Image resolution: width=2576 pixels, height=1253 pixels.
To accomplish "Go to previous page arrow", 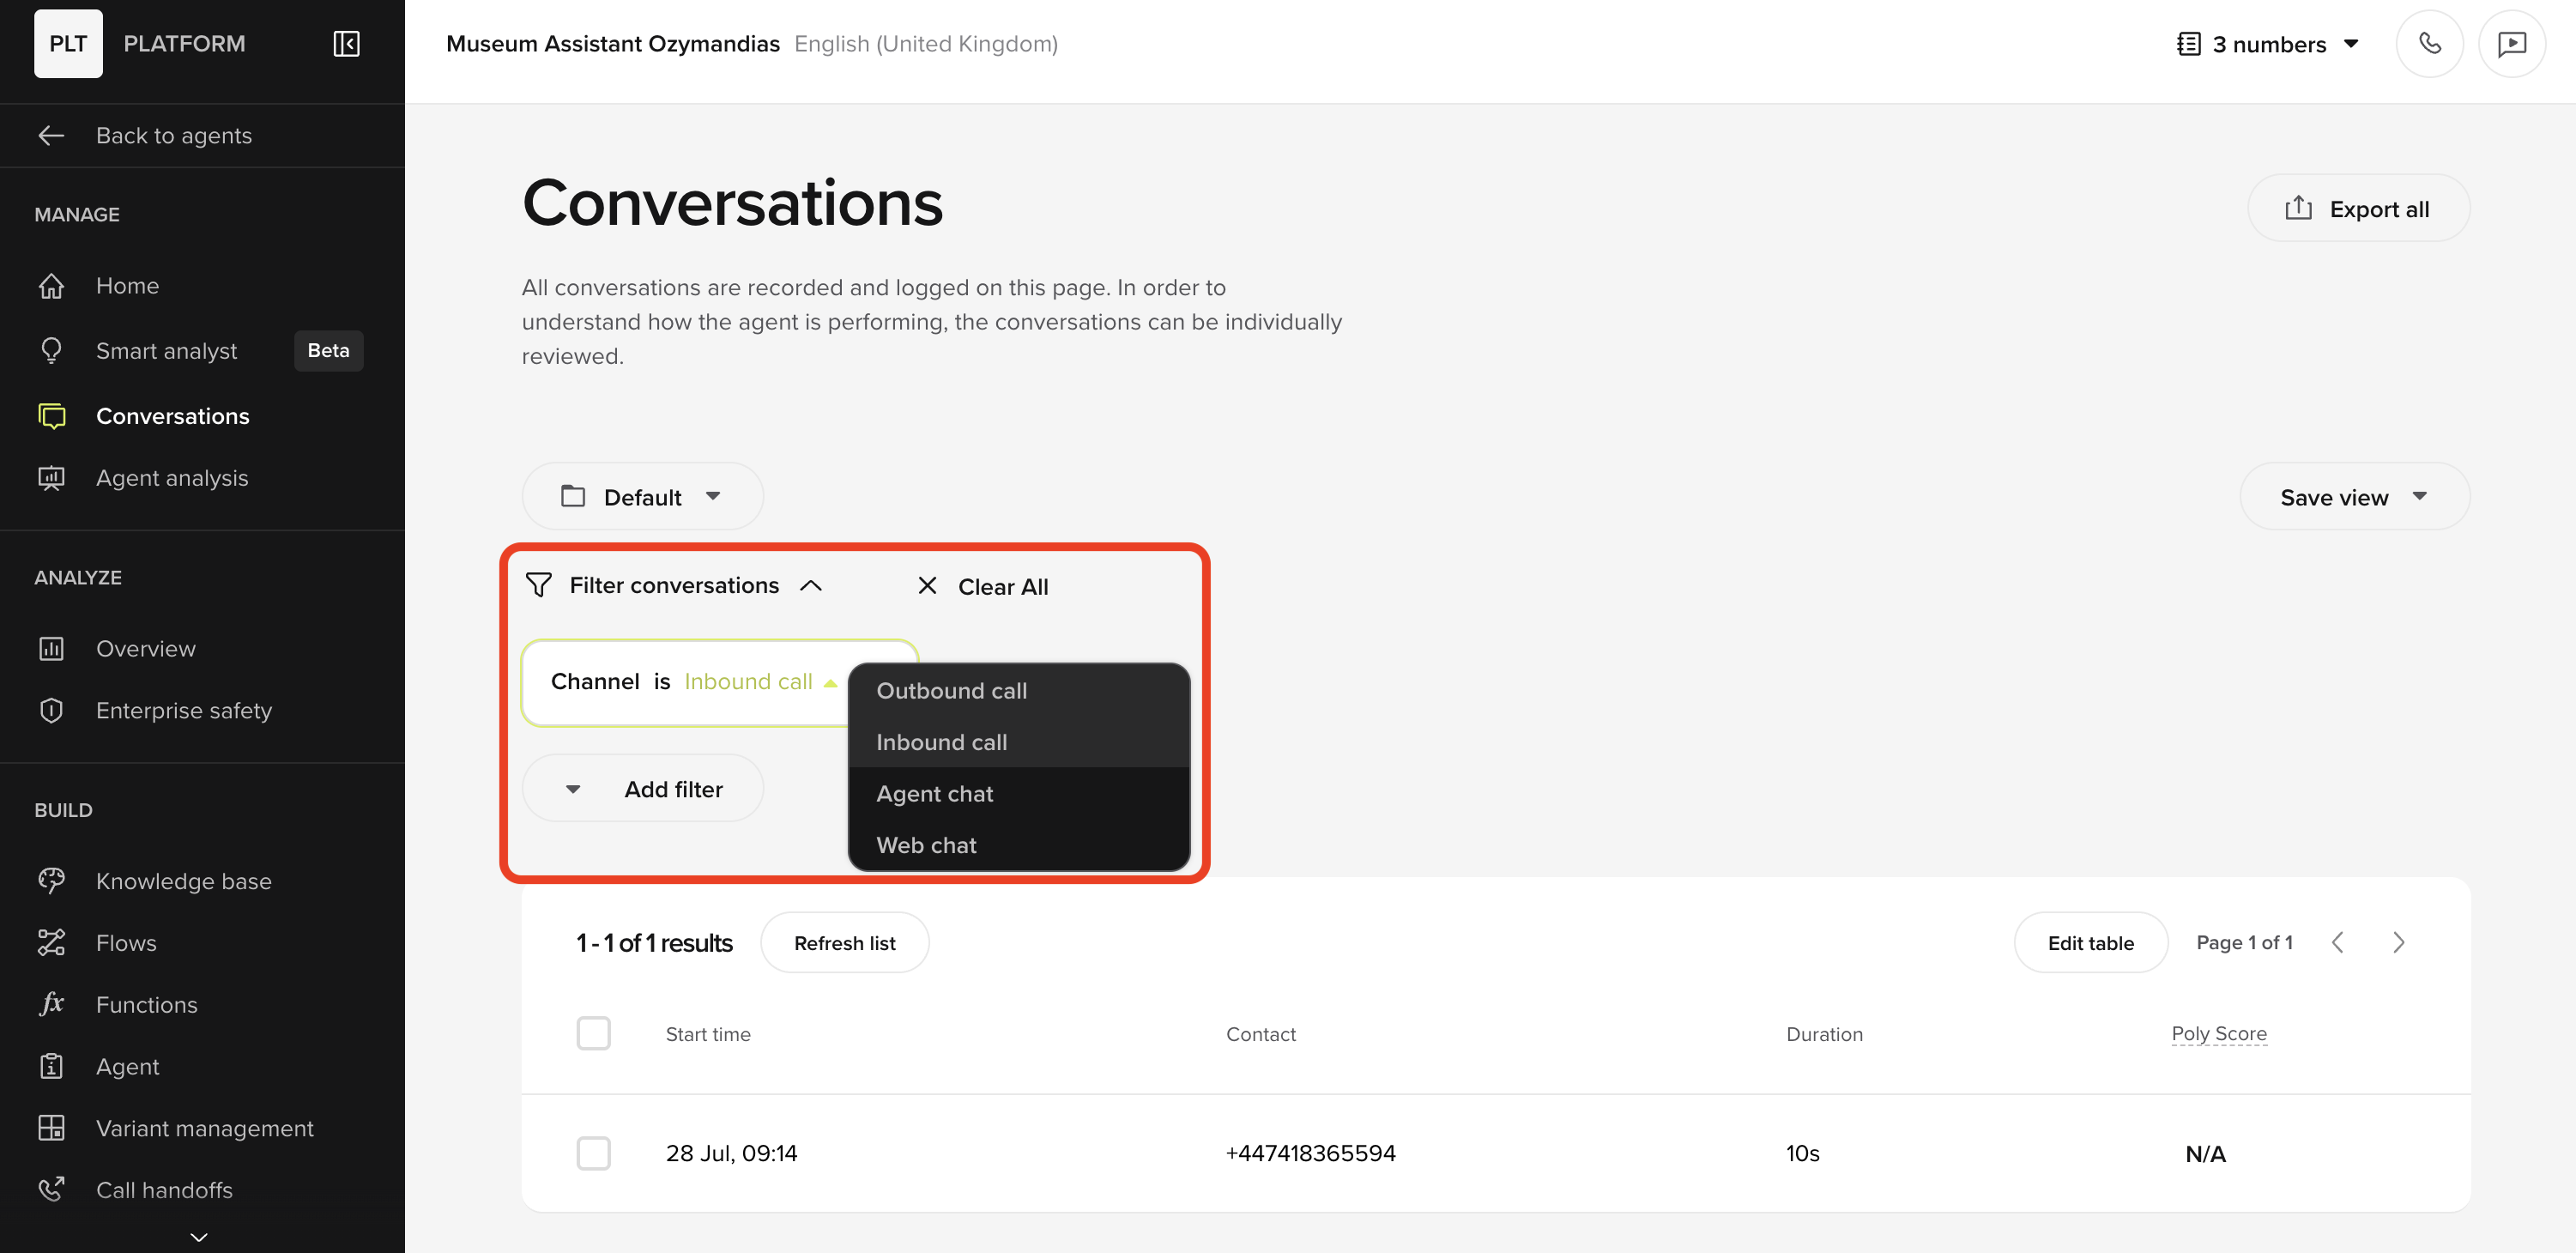I will [x=2337, y=943].
